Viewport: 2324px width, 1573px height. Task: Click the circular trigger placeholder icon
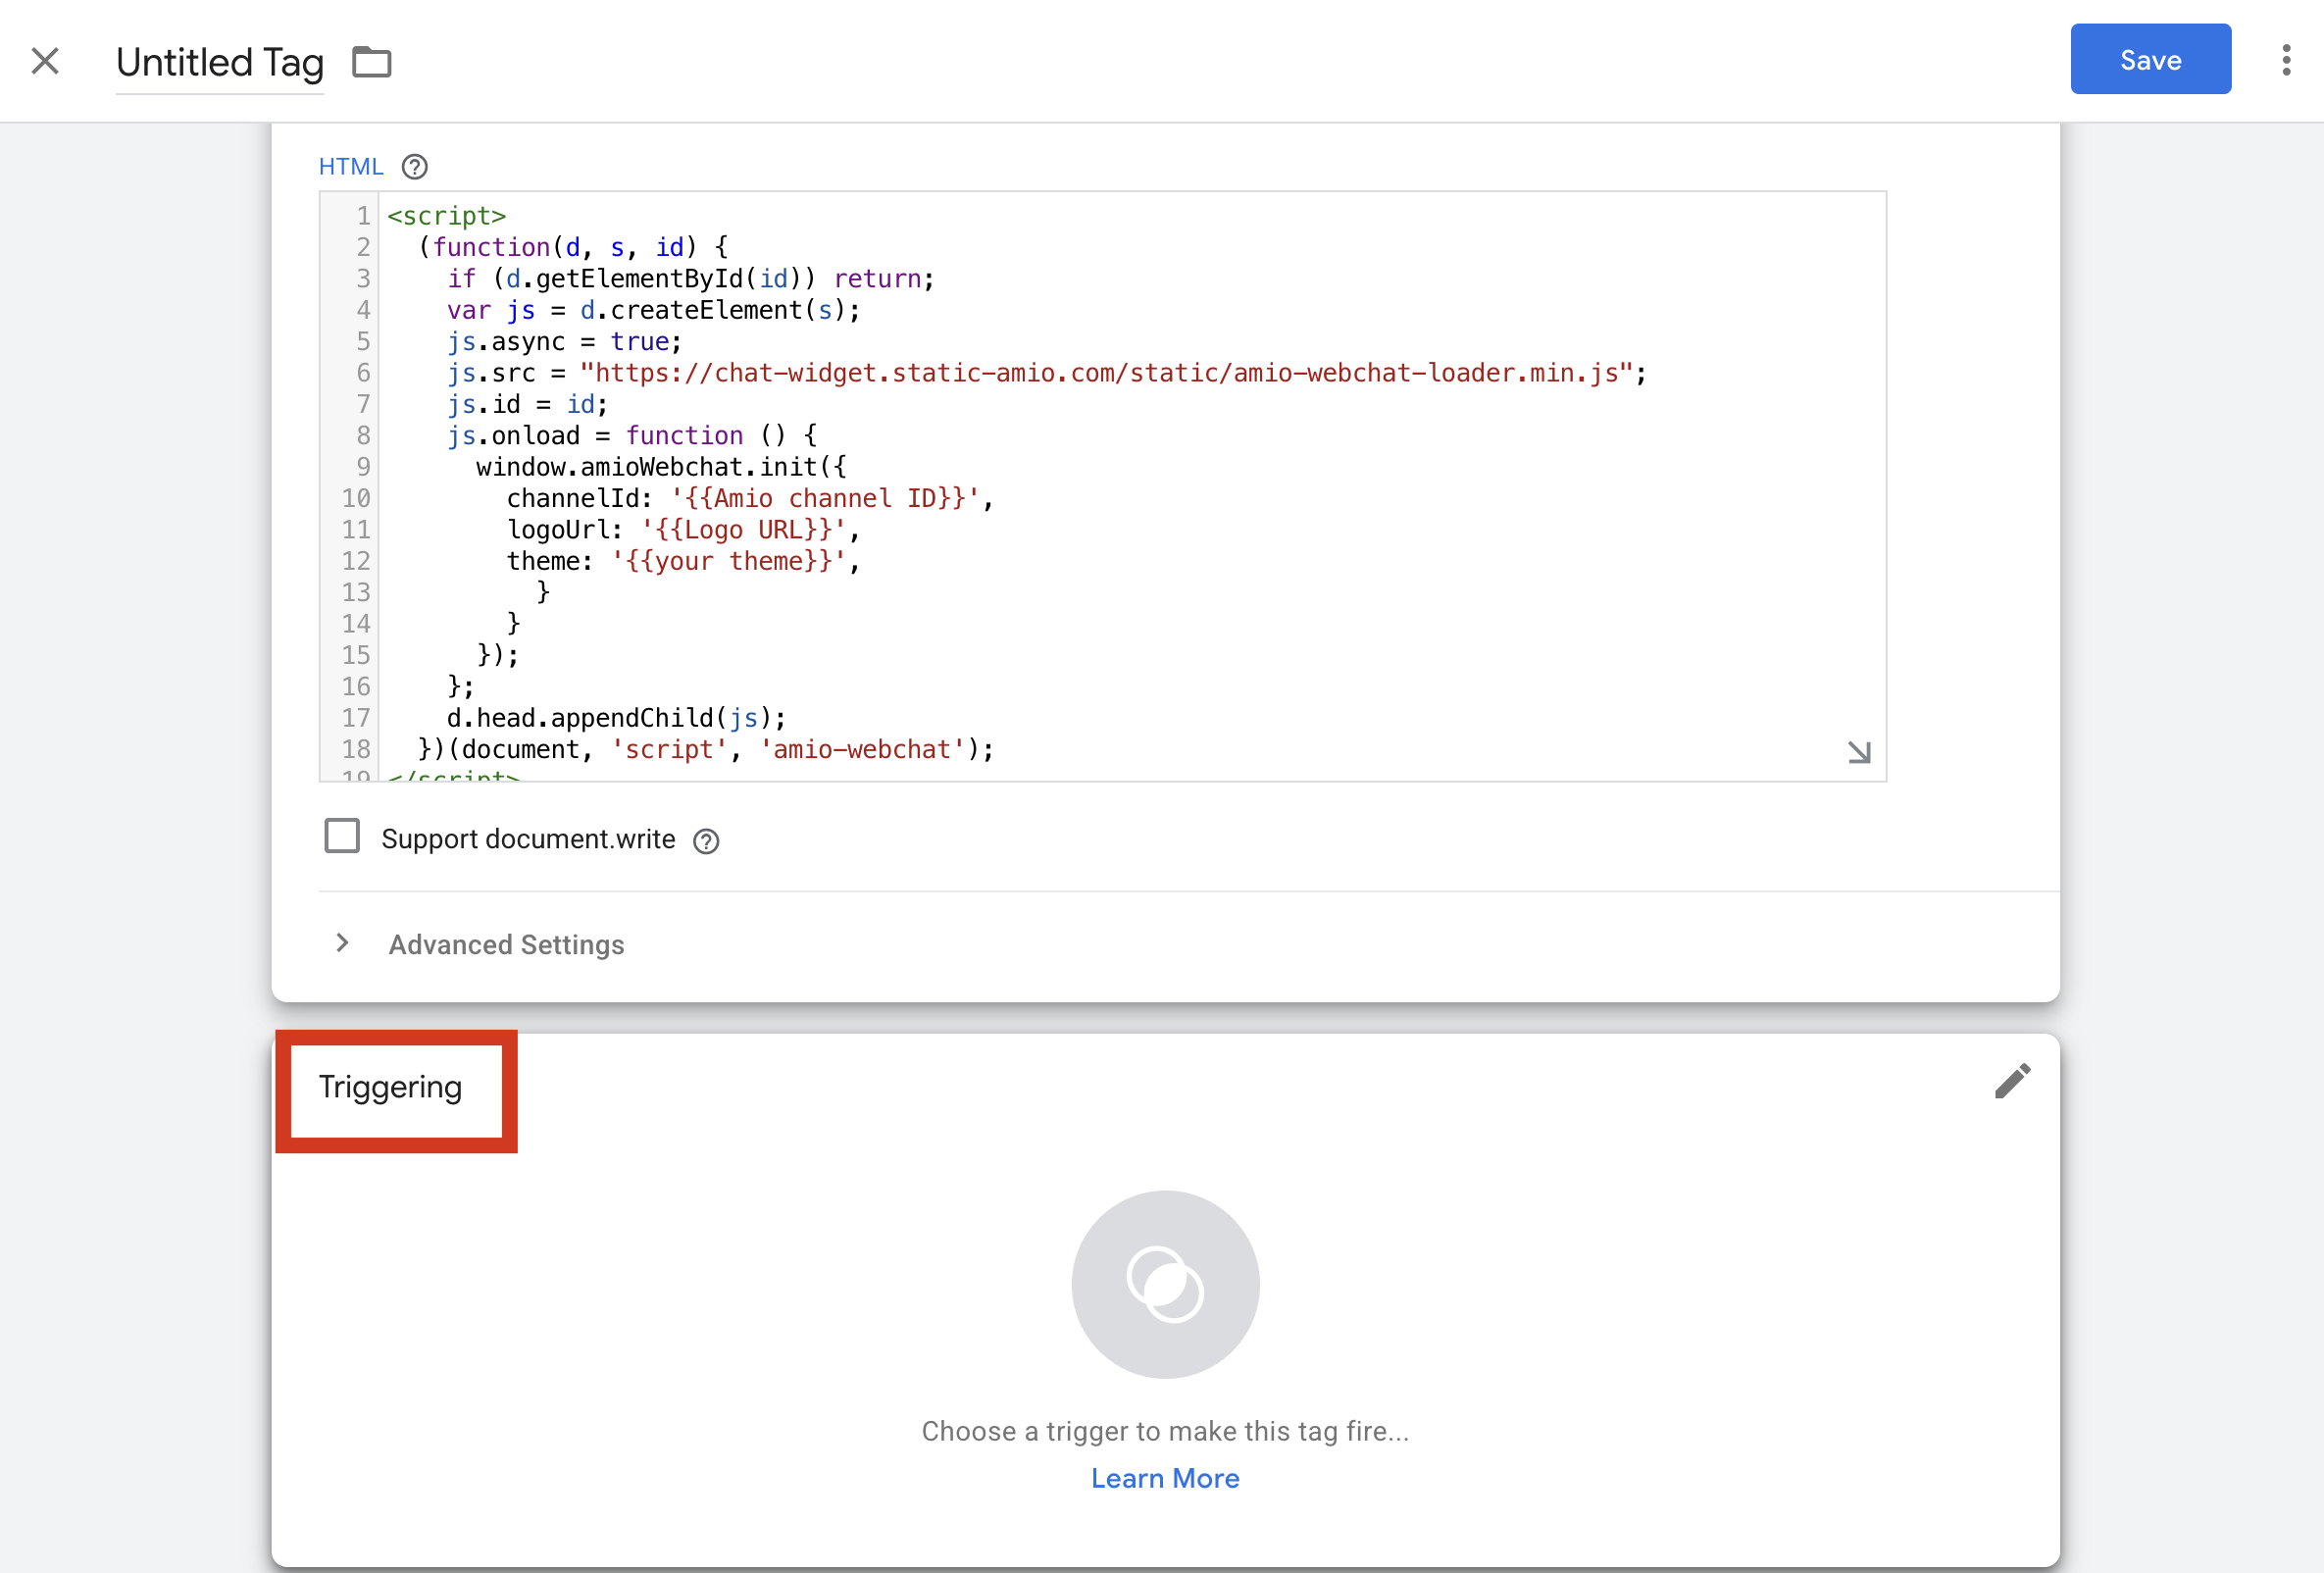point(1165,1284)
